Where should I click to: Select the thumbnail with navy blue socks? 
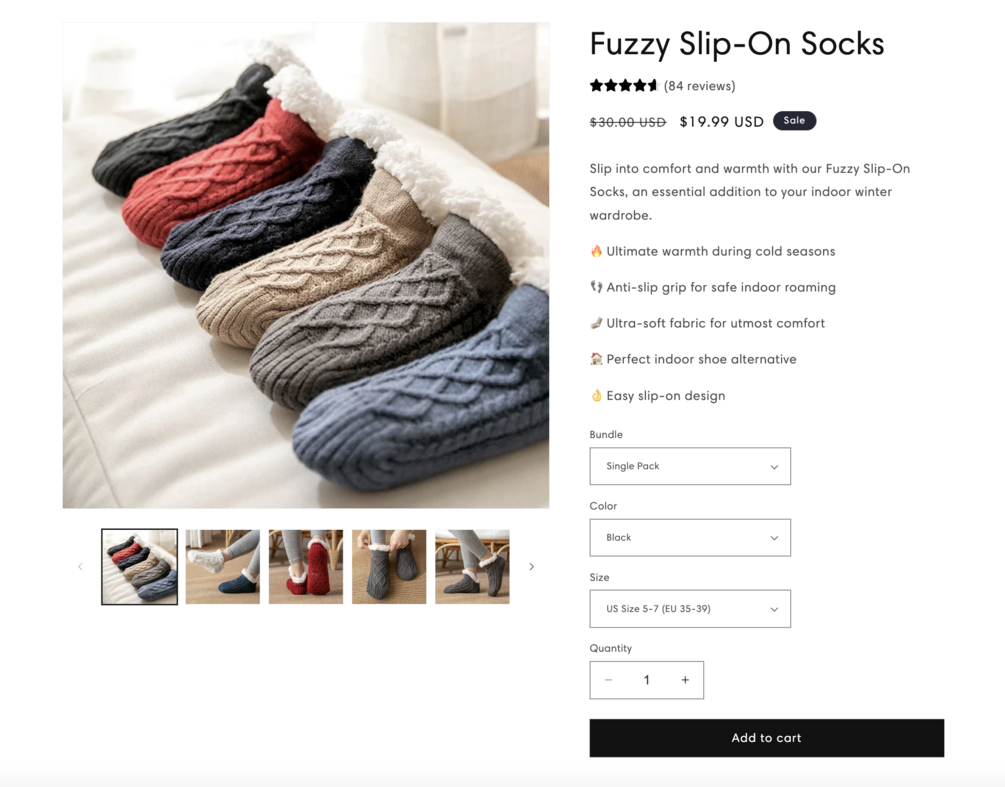(x=223, y=567)
